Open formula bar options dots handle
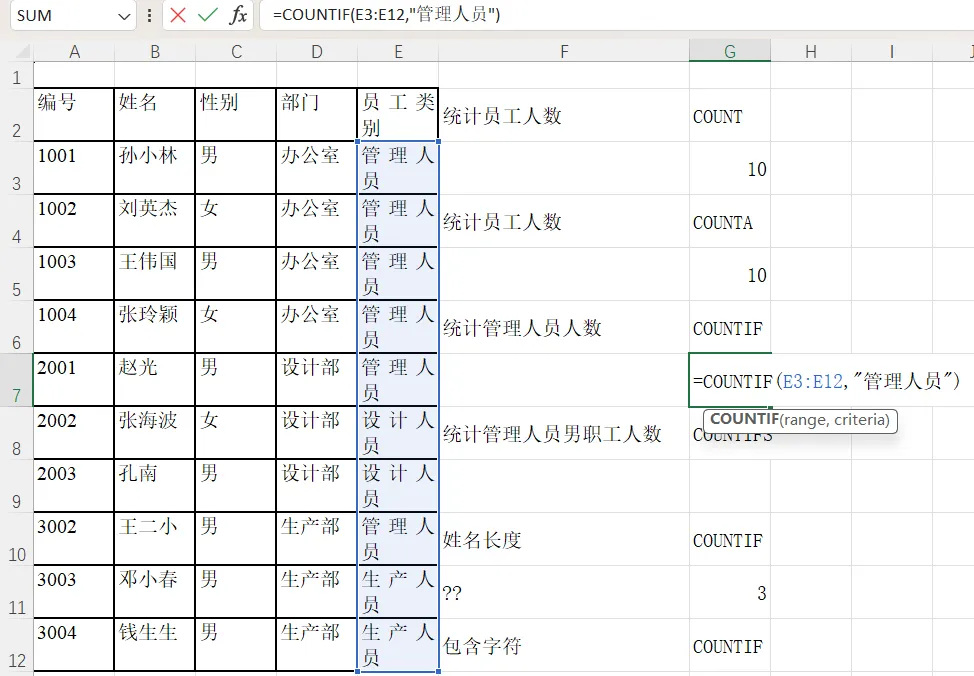 (x=149, y=16)
